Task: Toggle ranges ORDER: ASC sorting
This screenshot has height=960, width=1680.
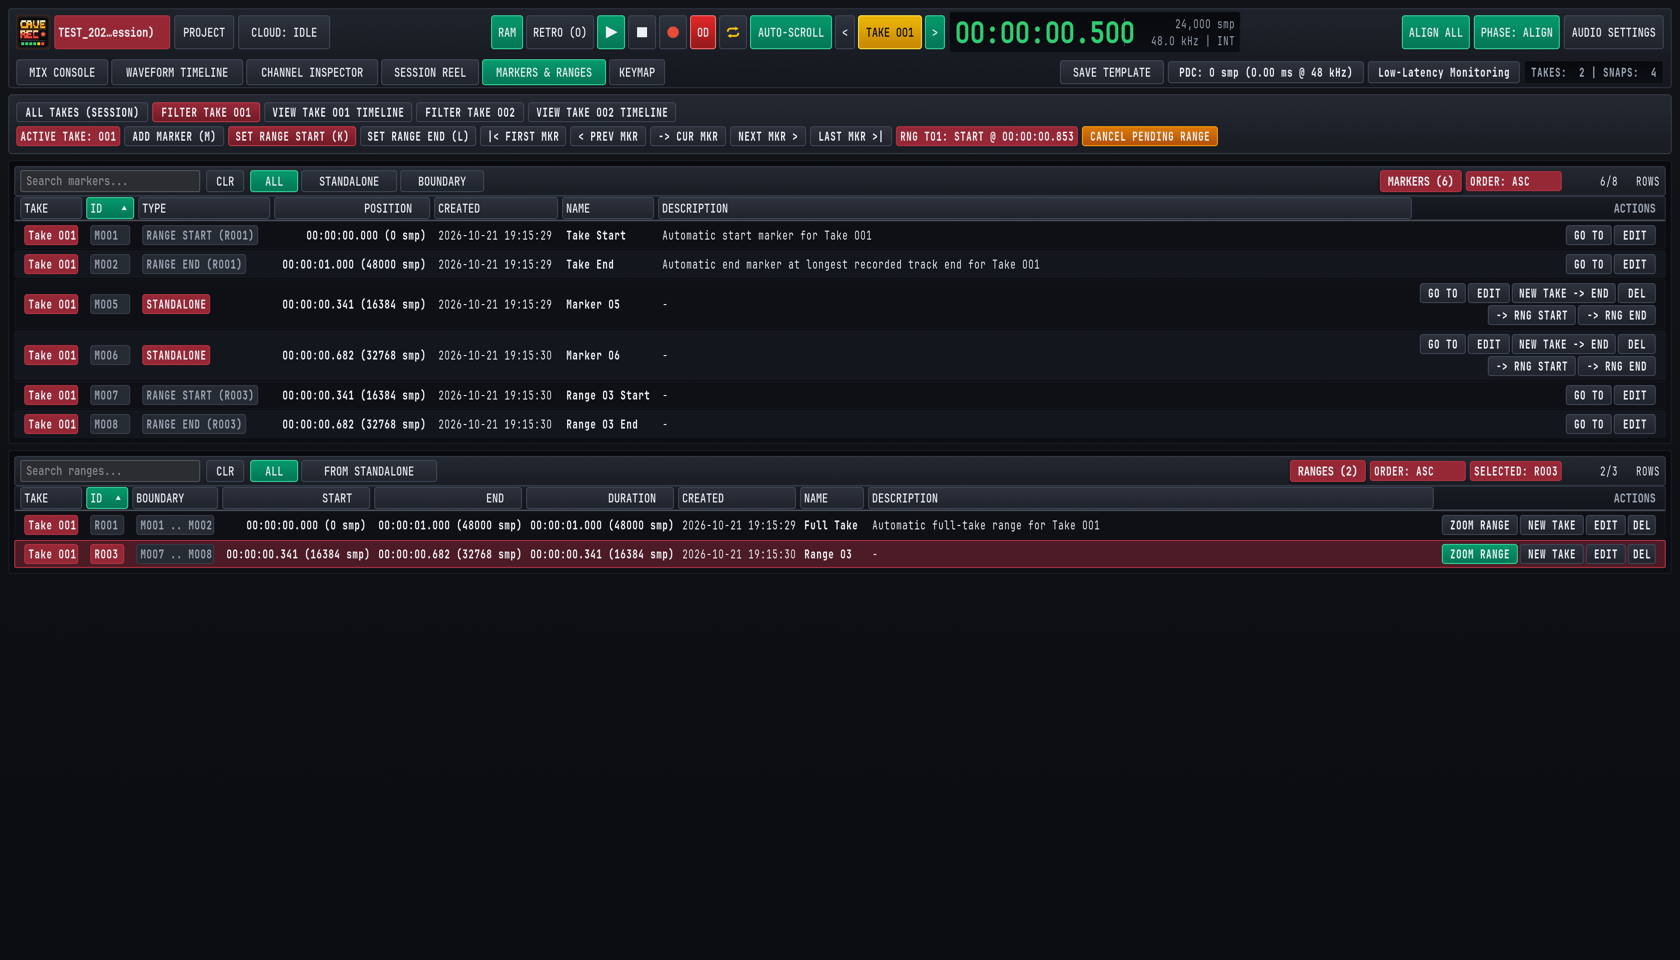Action: tap(1417, 471)
